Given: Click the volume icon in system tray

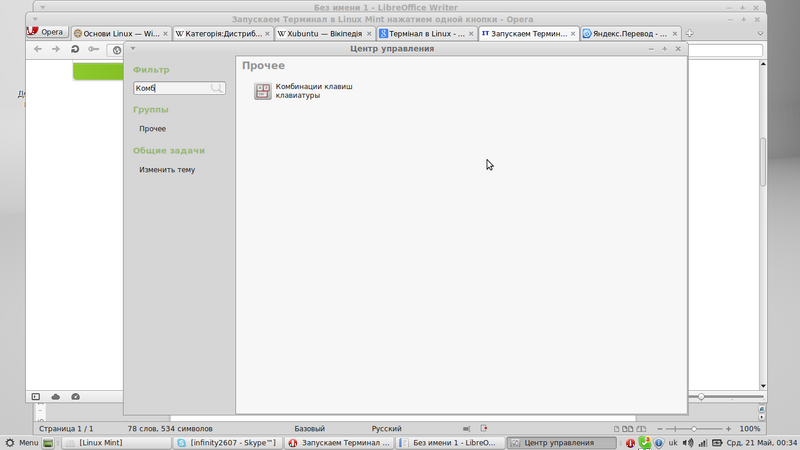Looking at the screenshot, I should (x=687, y=442).
